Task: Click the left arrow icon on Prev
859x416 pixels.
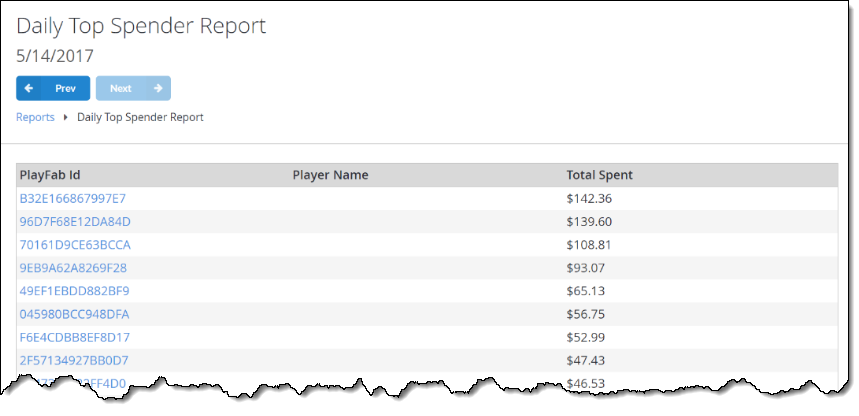Action: 29,88
